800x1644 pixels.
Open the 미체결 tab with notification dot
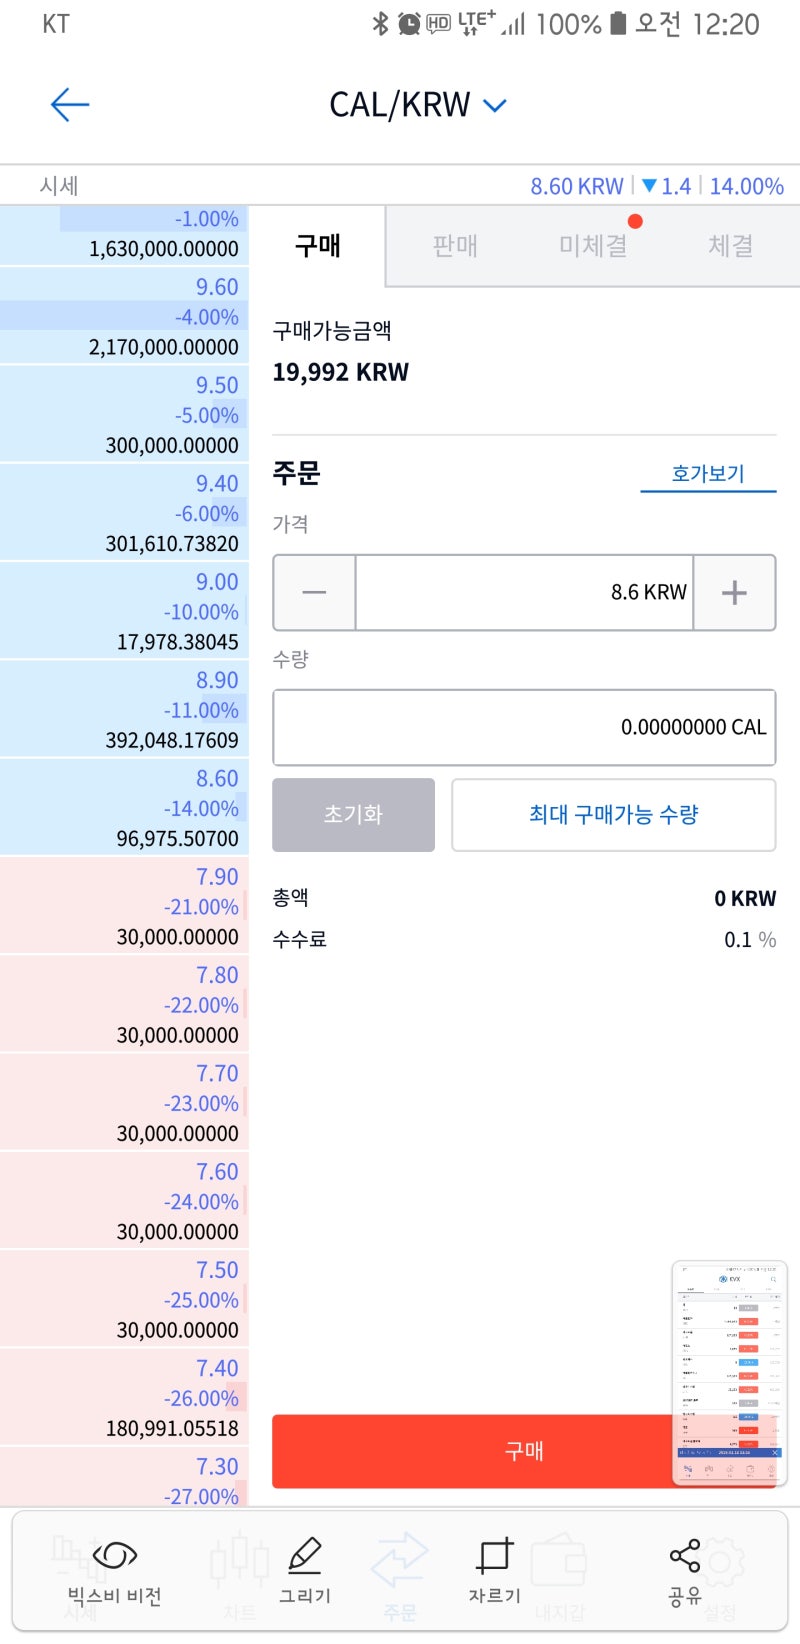(x=592, y=245)
